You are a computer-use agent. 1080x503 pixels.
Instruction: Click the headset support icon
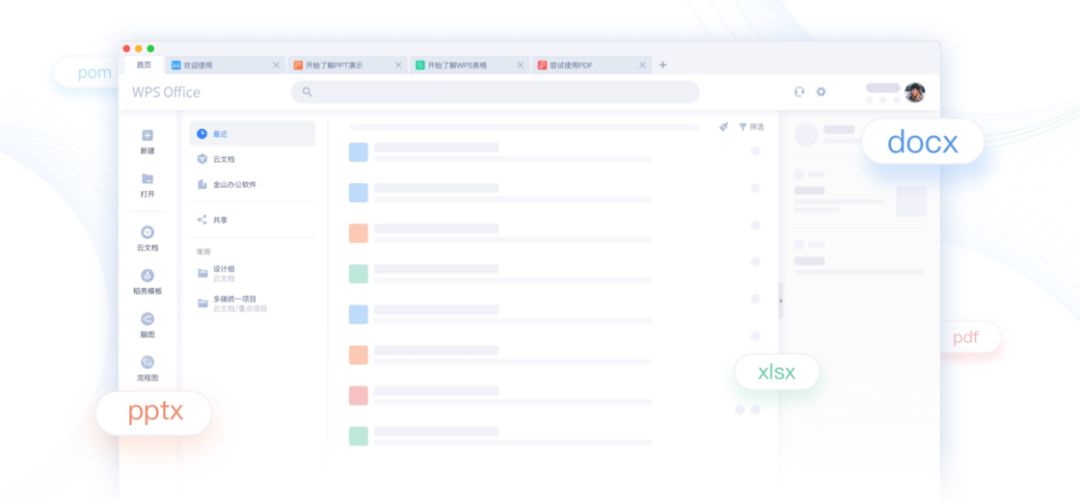[799, 92]
